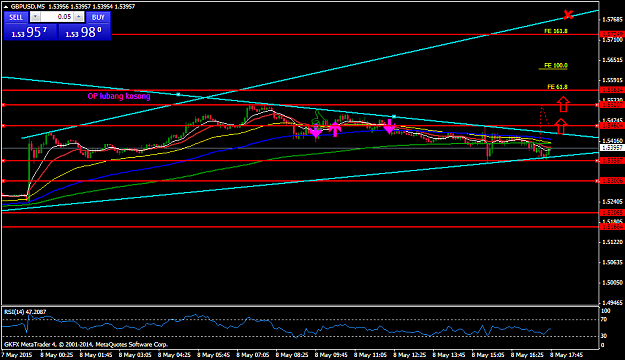625x360 pixels.
Task: Increase lot size with the up arrow
Action: tap(79, 17)
